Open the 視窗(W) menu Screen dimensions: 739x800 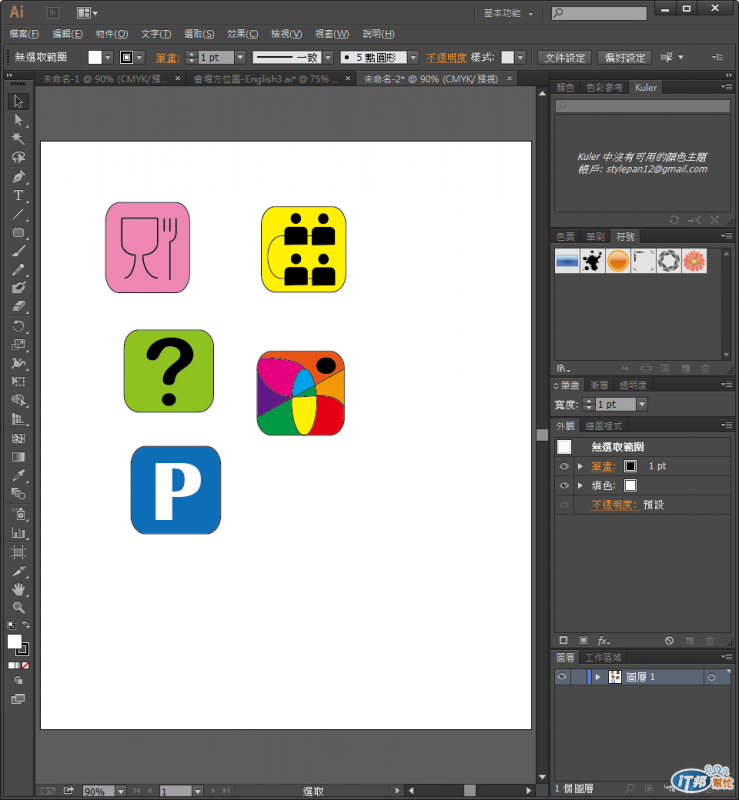pyautogui.click(x=332, y=34)
